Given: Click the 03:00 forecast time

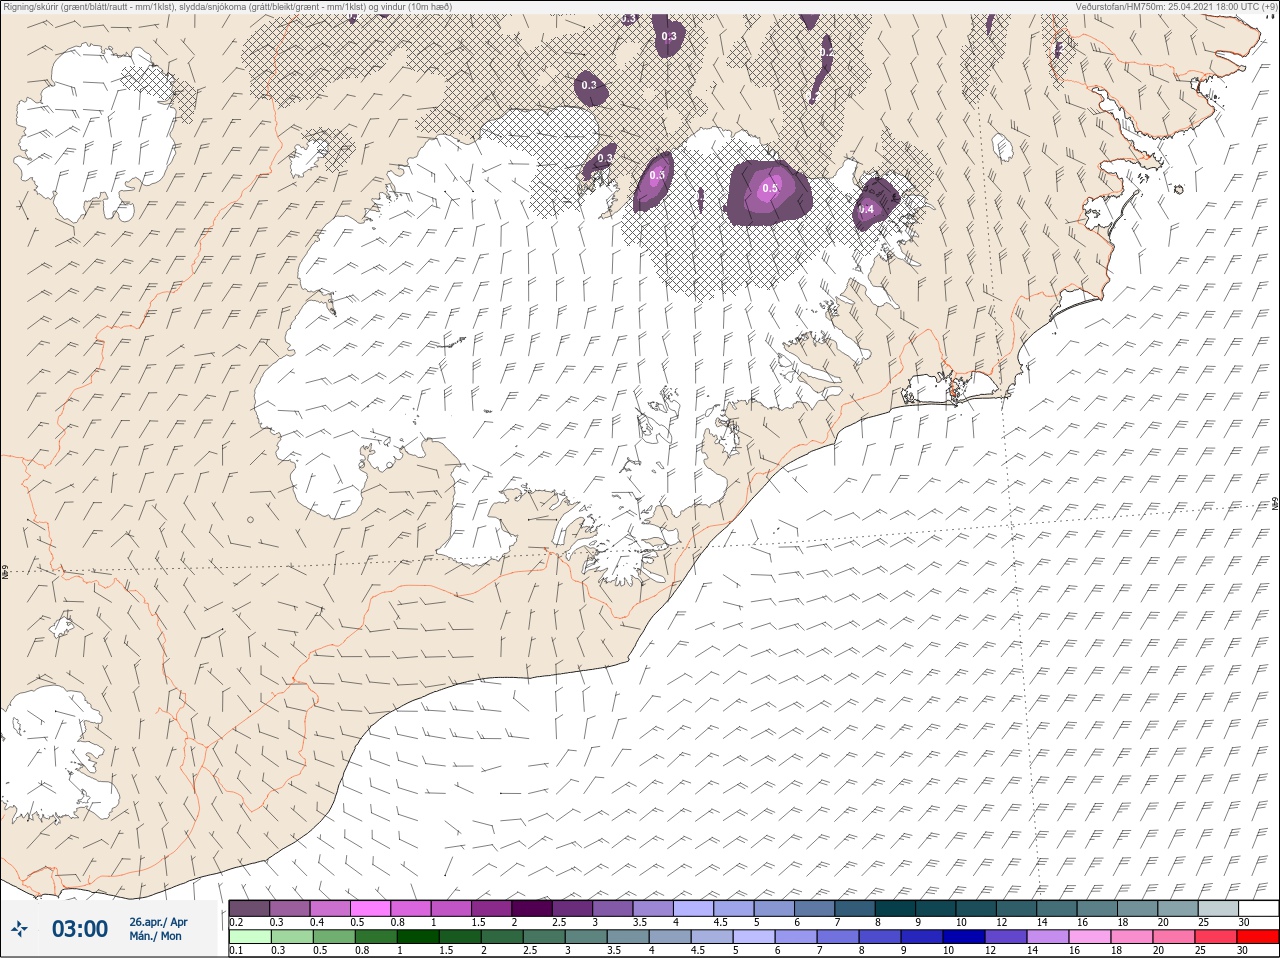Looking at the screenshot, I should pos(80,929).
